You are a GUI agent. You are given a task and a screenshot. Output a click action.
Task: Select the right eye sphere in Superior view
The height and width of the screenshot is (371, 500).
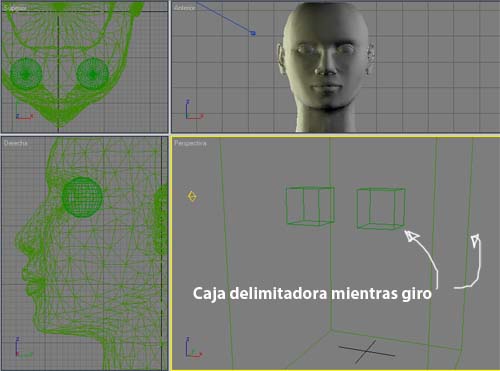(93, 74)
